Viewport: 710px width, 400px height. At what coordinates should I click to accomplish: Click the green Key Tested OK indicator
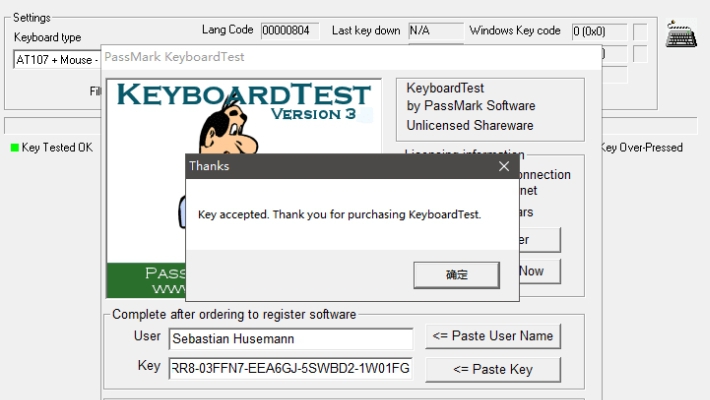(15, 148)
